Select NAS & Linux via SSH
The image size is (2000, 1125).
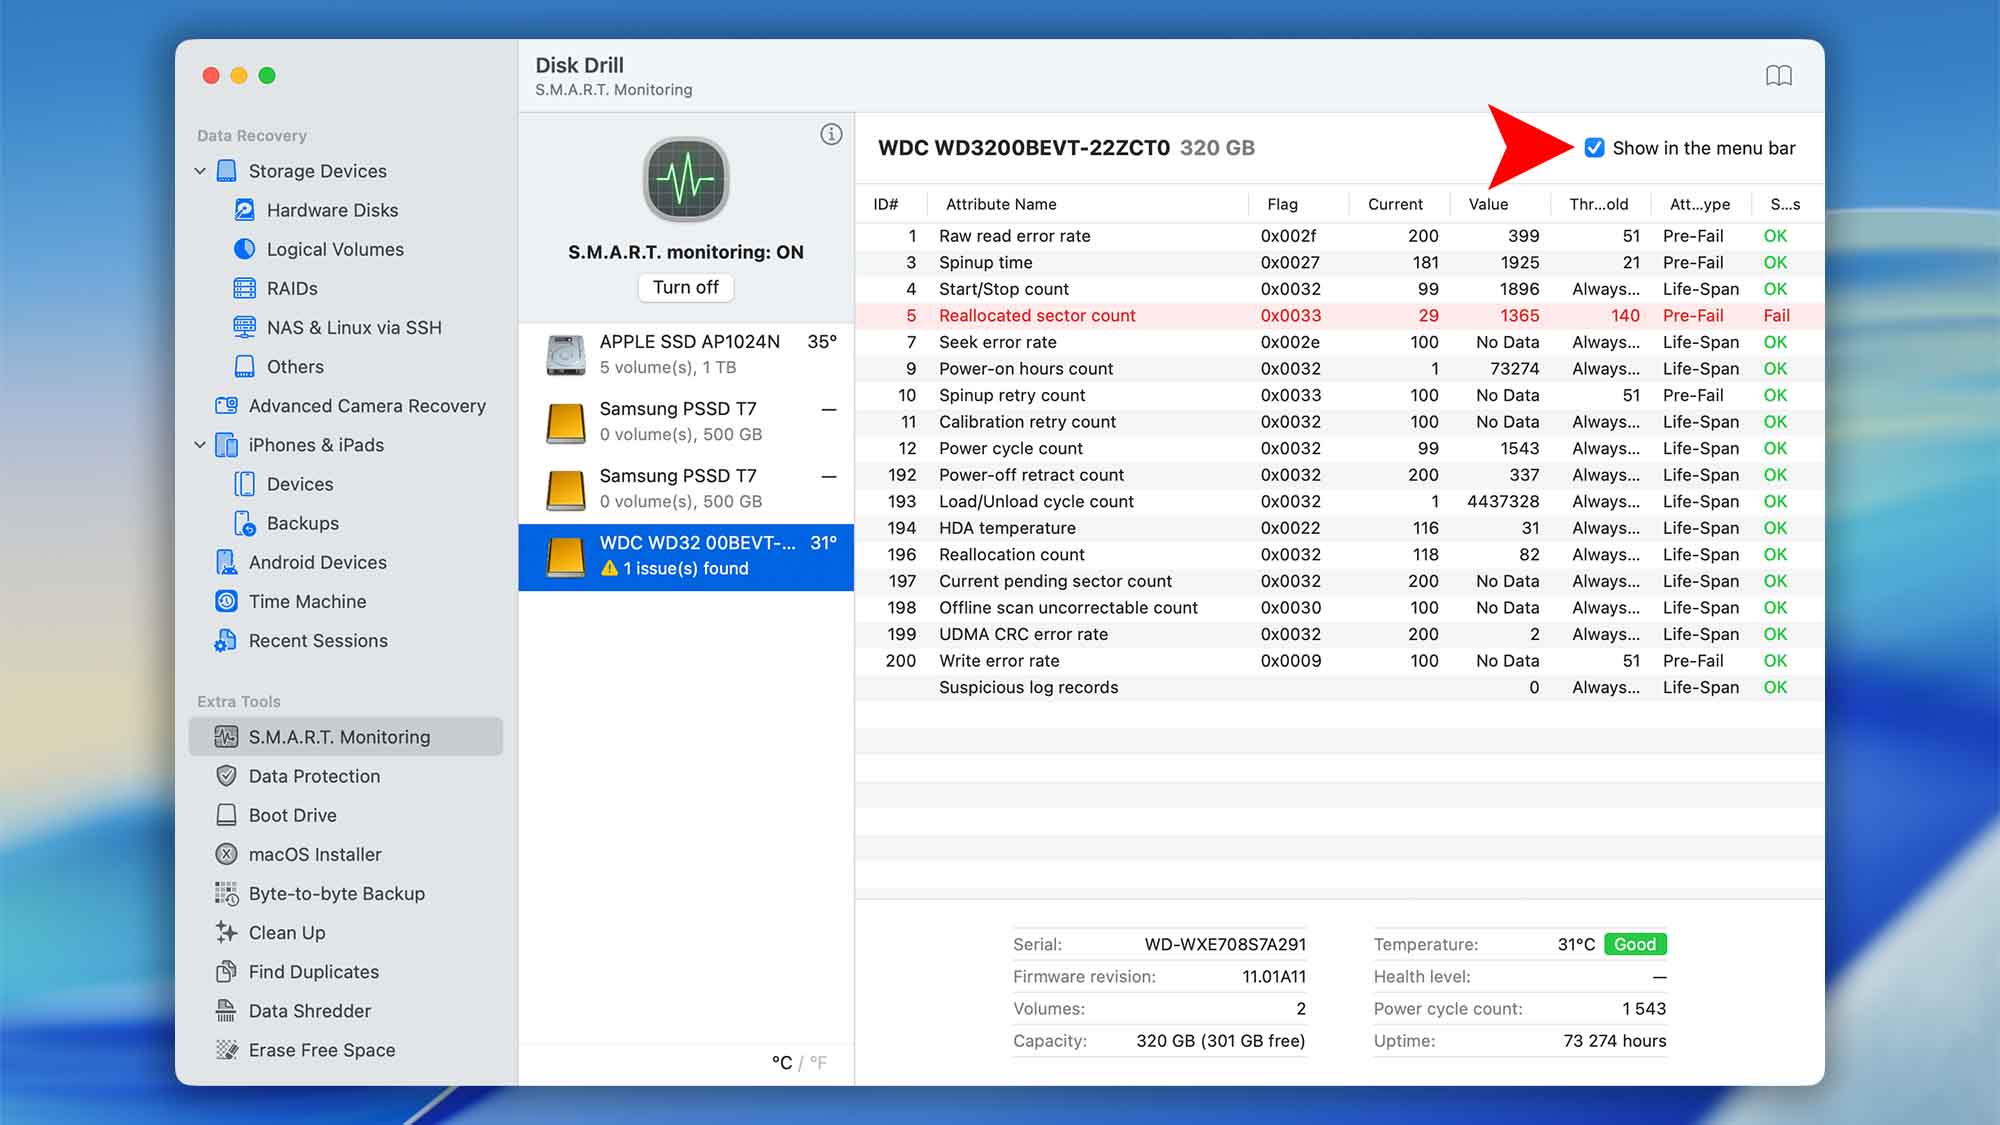[354, 327]
